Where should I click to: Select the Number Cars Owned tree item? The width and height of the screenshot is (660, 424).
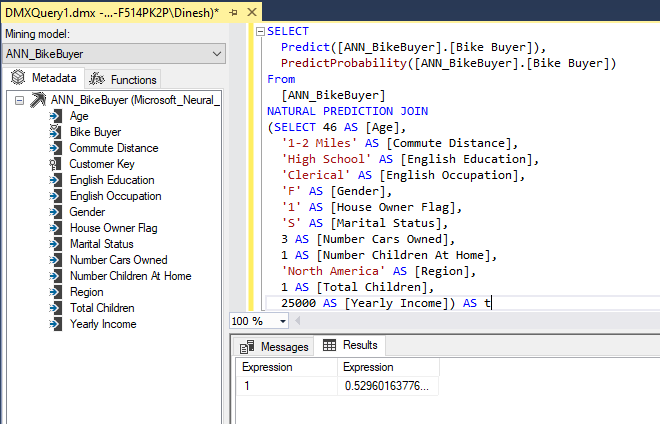click(x=119, y=260)
